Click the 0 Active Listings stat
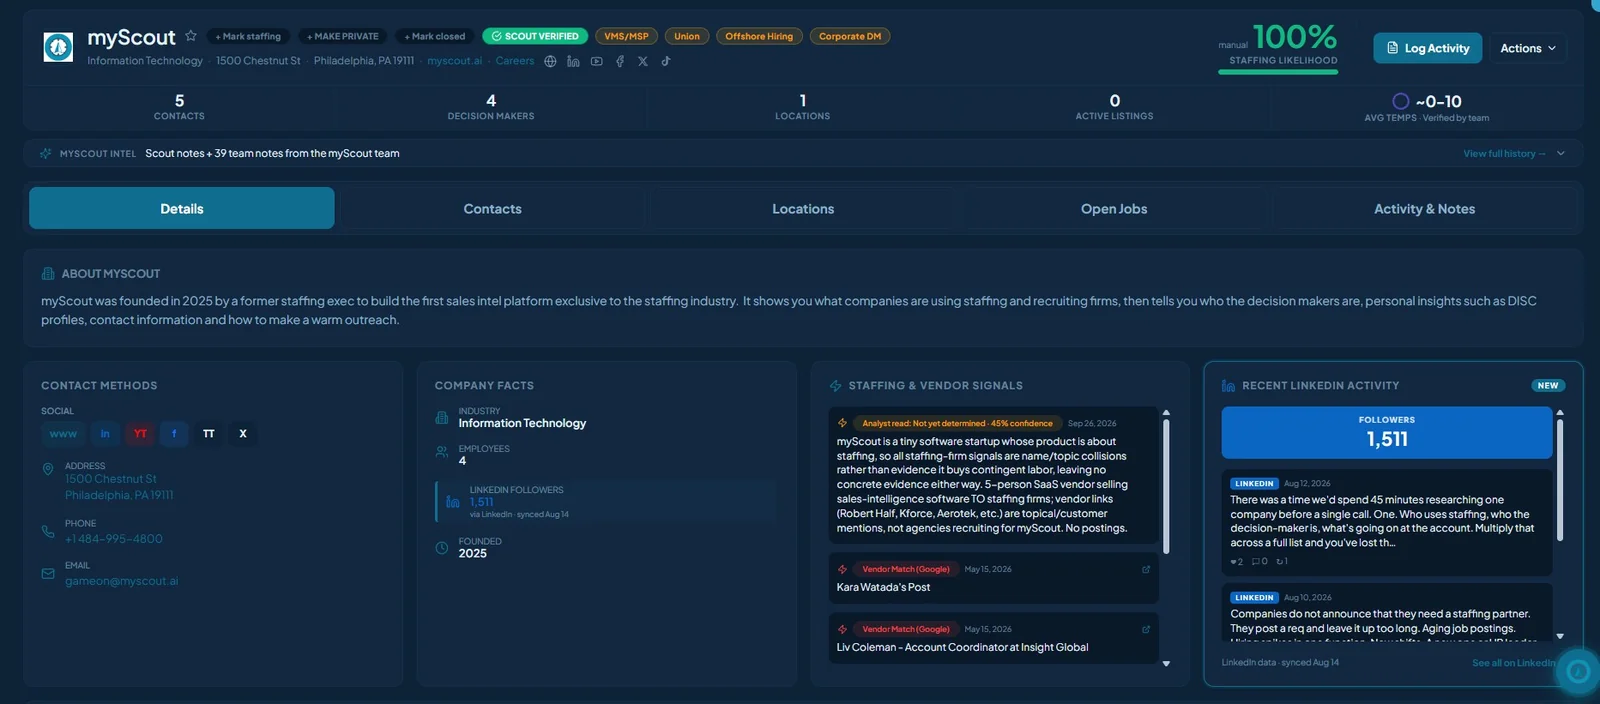 (1115, 107)
